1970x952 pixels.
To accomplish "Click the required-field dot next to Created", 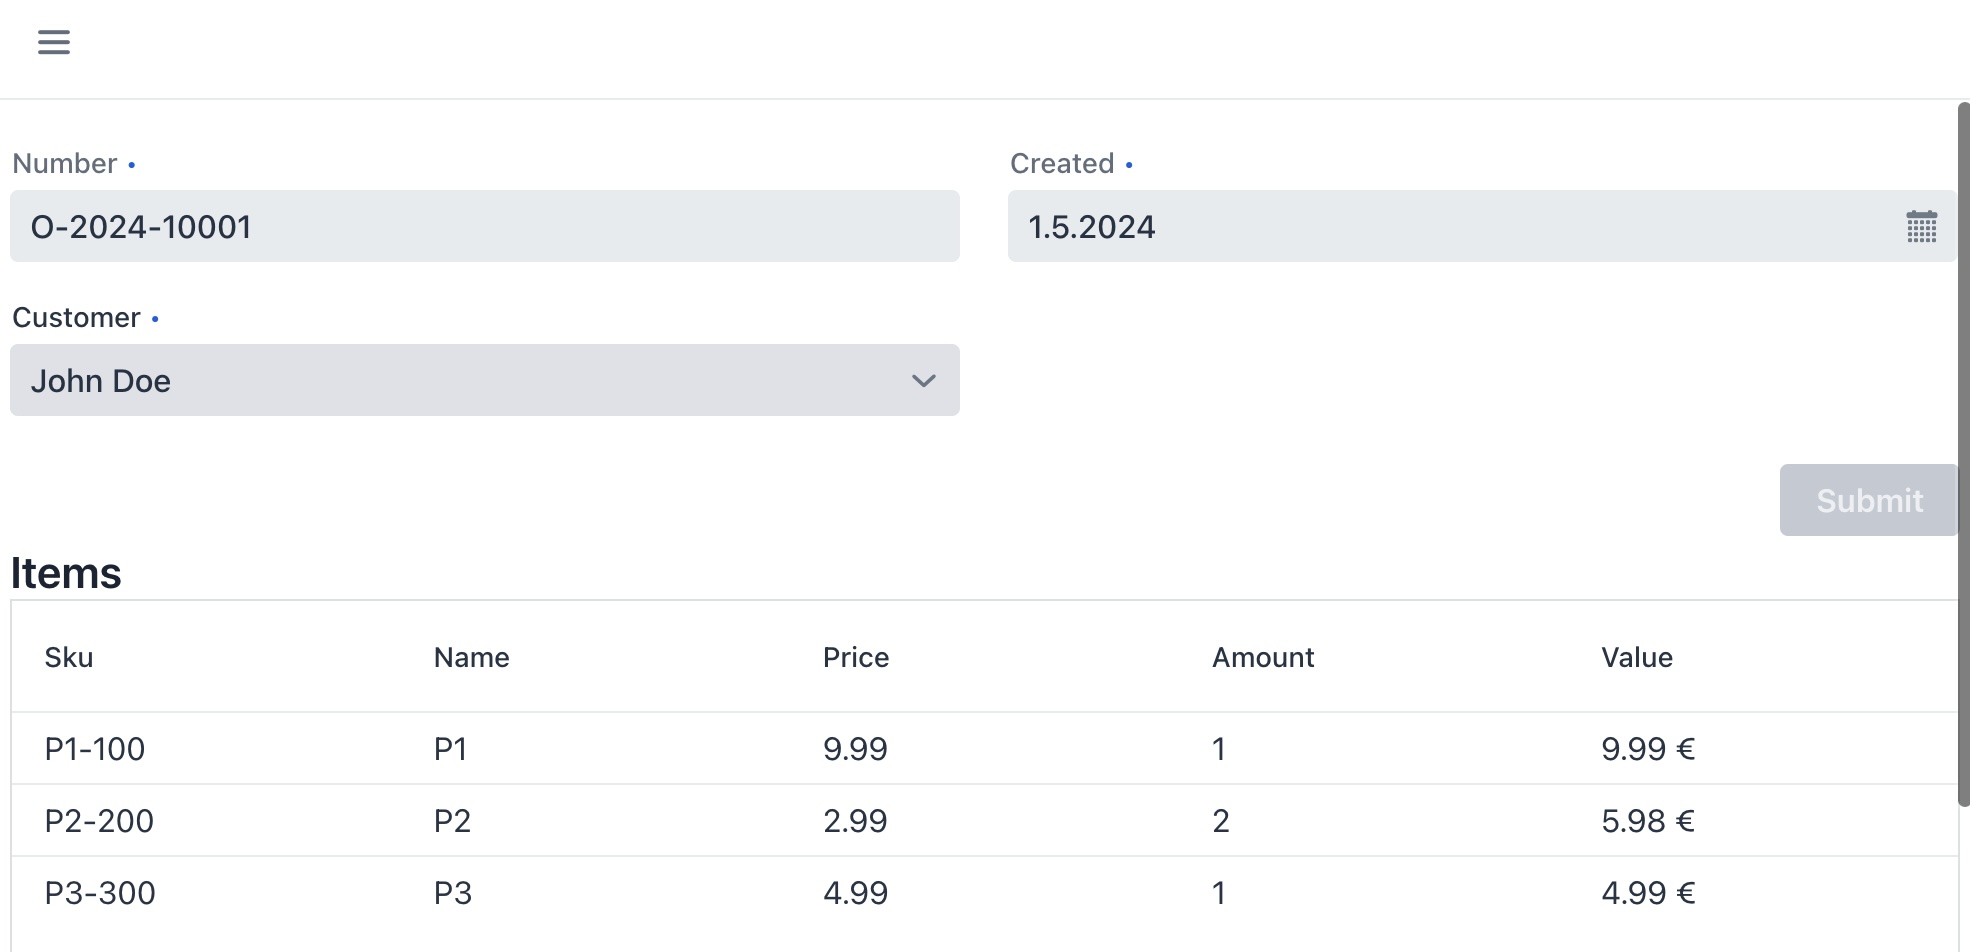I will click(1130, 166).
